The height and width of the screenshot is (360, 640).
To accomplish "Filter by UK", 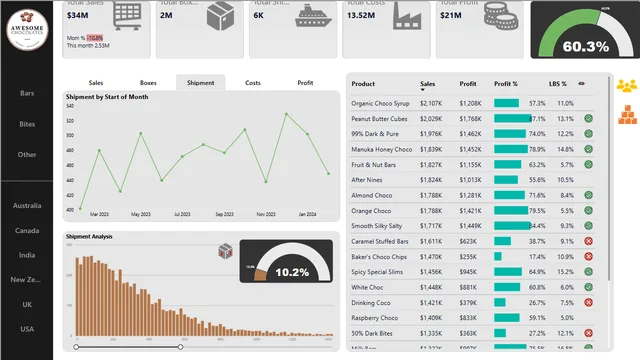I will (27, 304).
